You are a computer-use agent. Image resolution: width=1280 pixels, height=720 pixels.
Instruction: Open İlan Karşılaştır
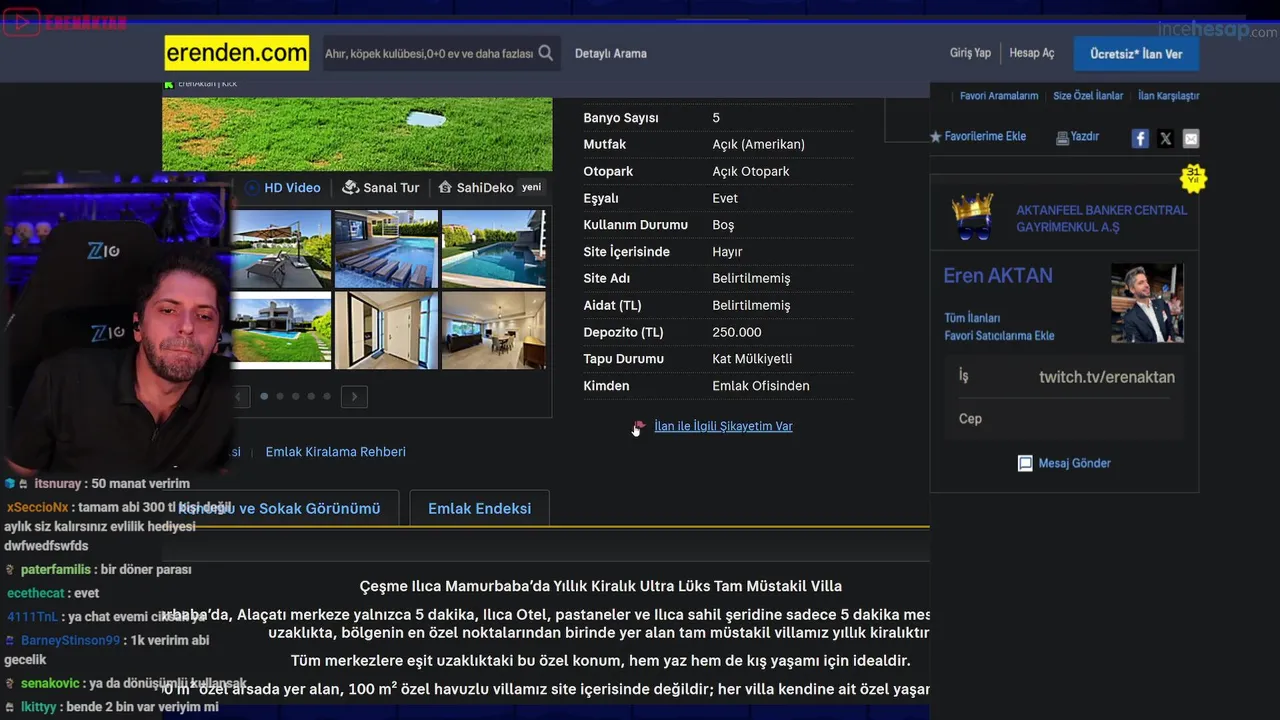coord(1169,96)
